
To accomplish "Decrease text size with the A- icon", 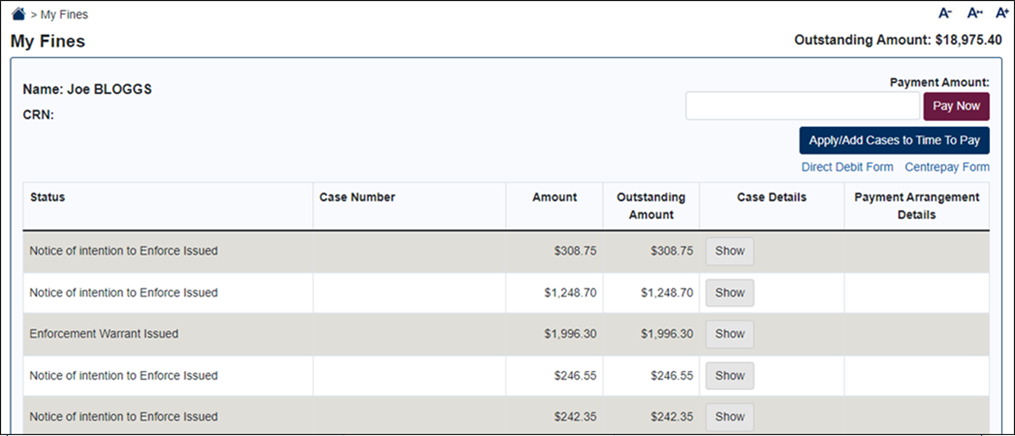I will click(944, 14).
